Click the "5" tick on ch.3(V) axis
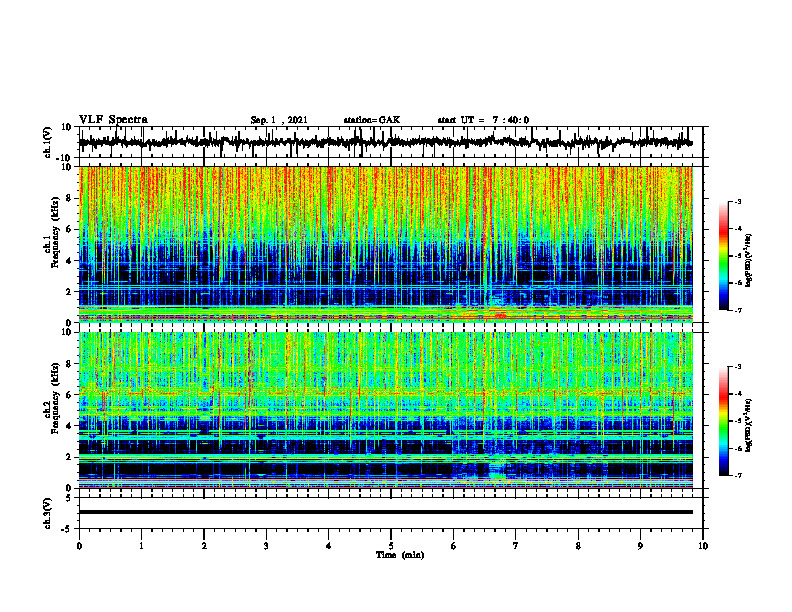Viewport: 792px width, 612px height. pos(69,498)
